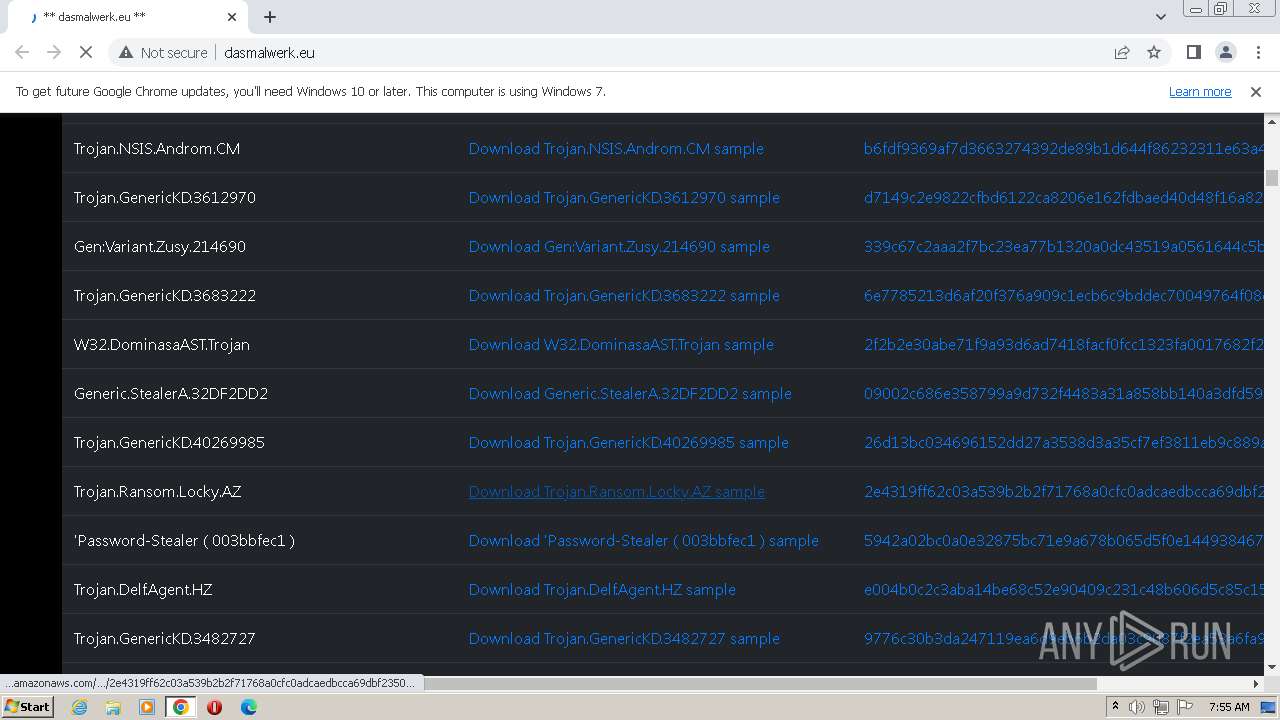Download Trojan.GenericKD.40269985 sample
The image size is (1280, 720).
pyautogui.click(x=629, y=442)
